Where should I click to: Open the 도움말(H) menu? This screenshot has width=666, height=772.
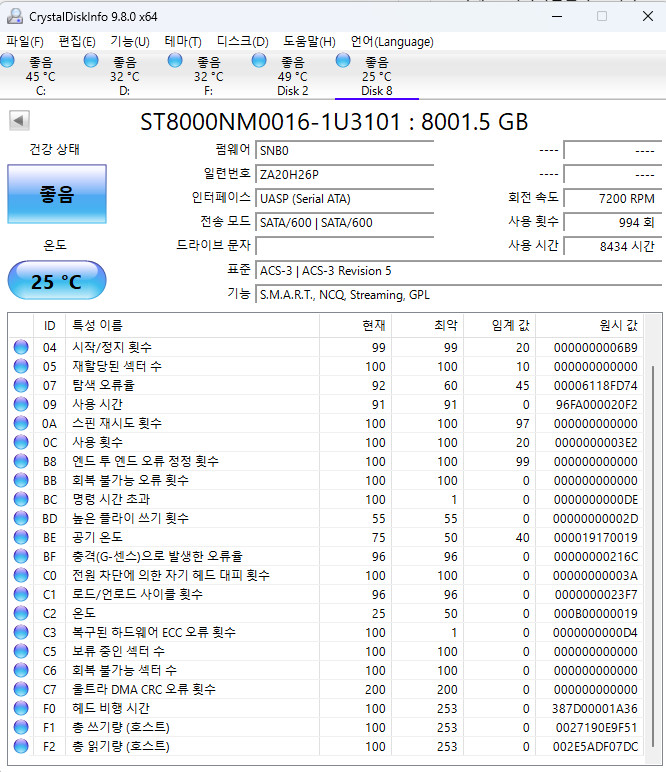click(x=309, y=42)
